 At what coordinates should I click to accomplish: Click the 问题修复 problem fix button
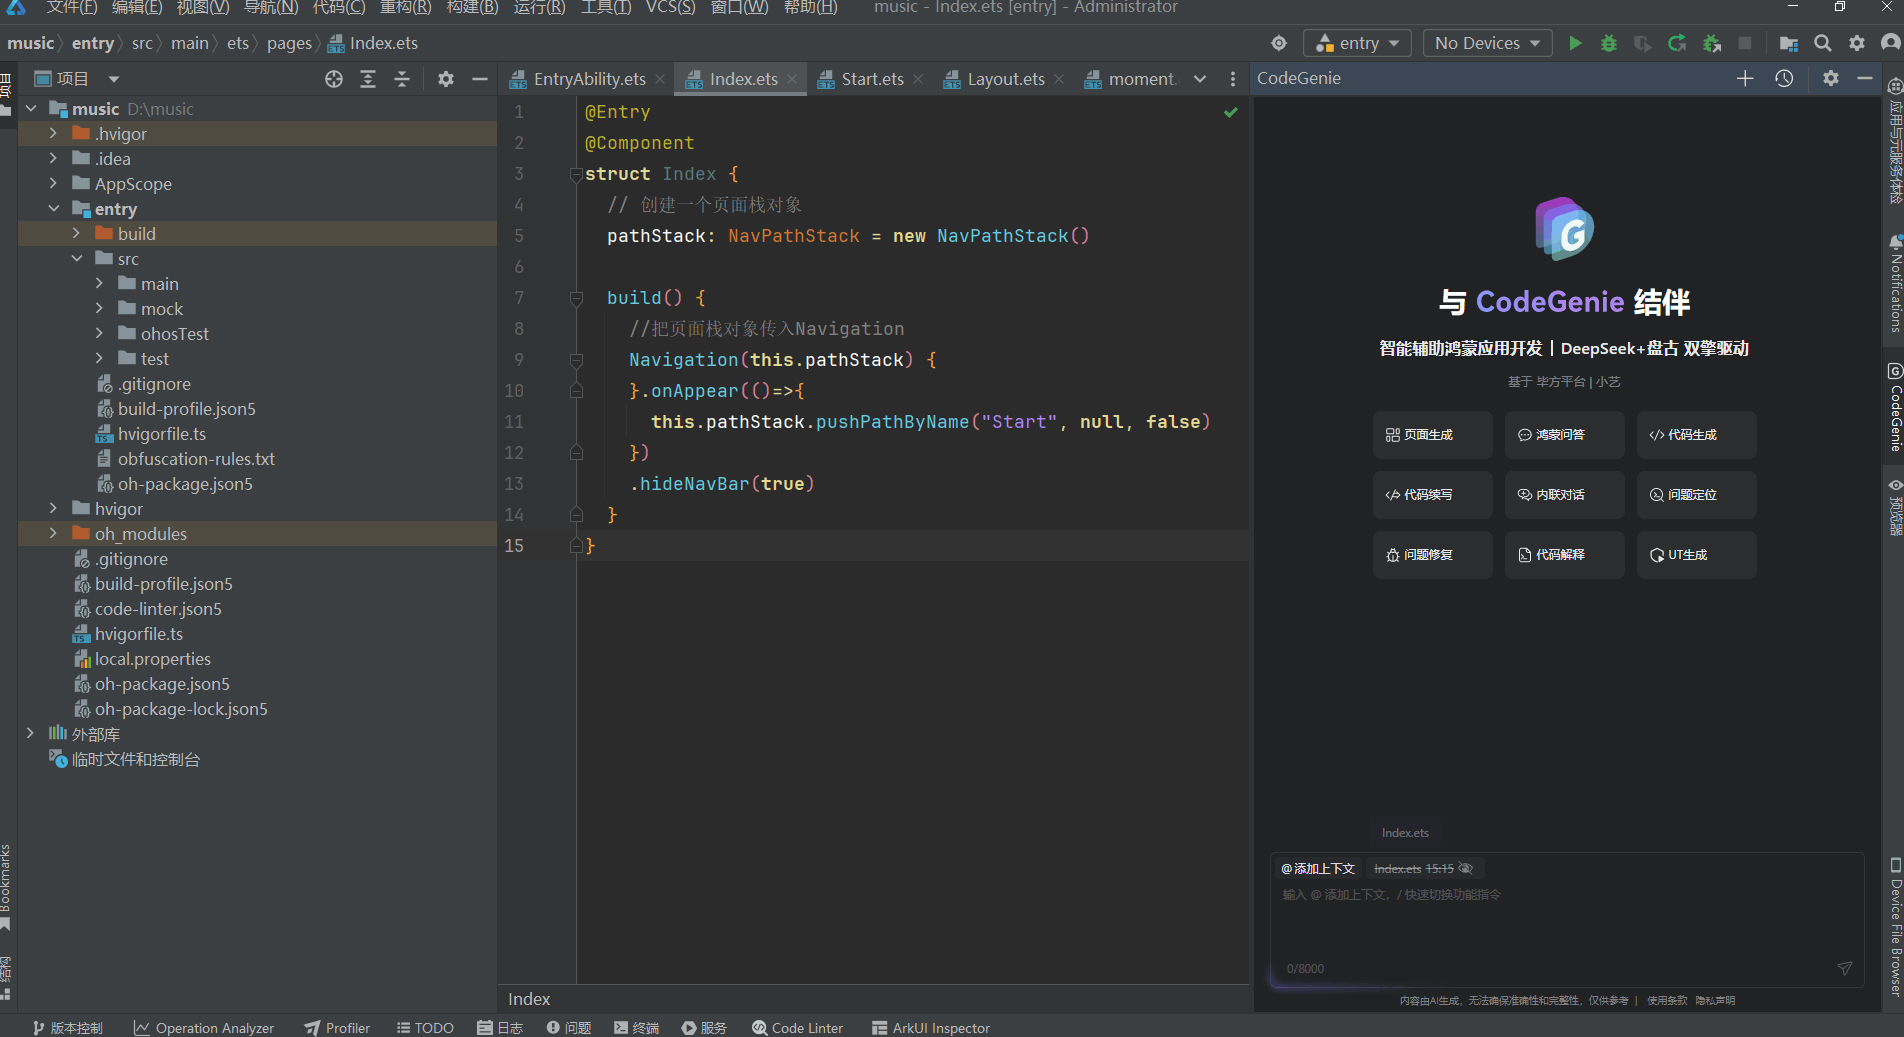(1432, 555)
